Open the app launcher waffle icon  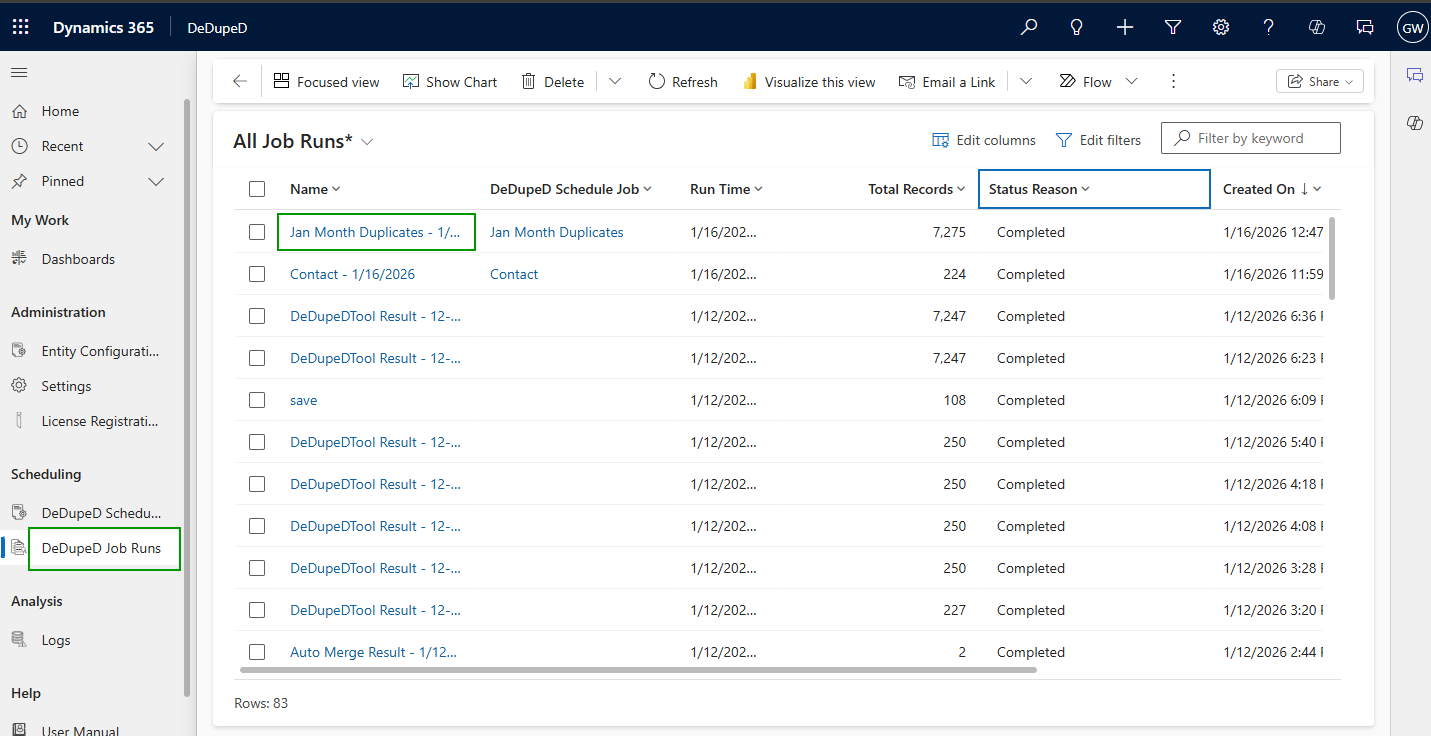20,28
